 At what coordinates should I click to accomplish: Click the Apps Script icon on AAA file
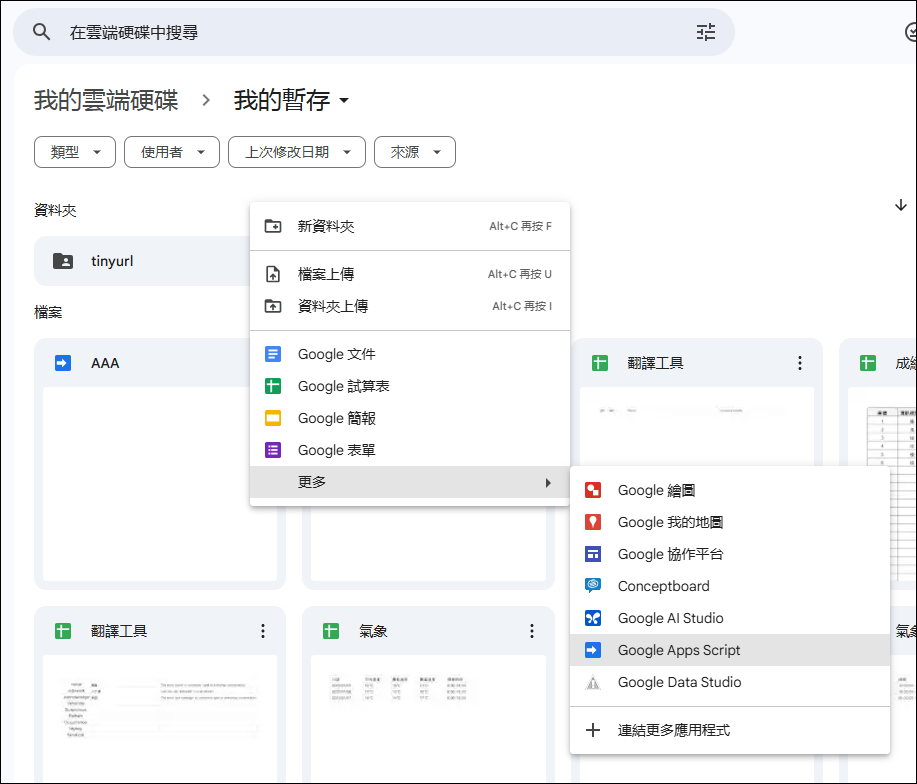click(x=63, y=363)
